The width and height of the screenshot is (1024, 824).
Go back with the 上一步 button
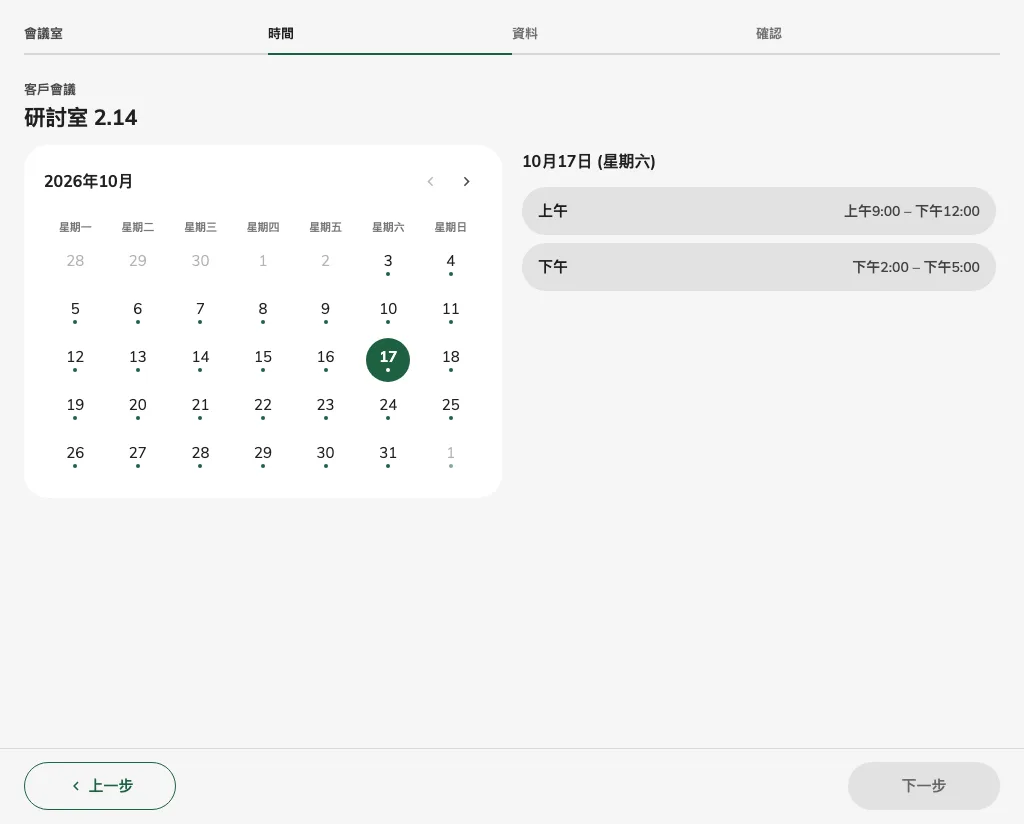coord(100,785)
